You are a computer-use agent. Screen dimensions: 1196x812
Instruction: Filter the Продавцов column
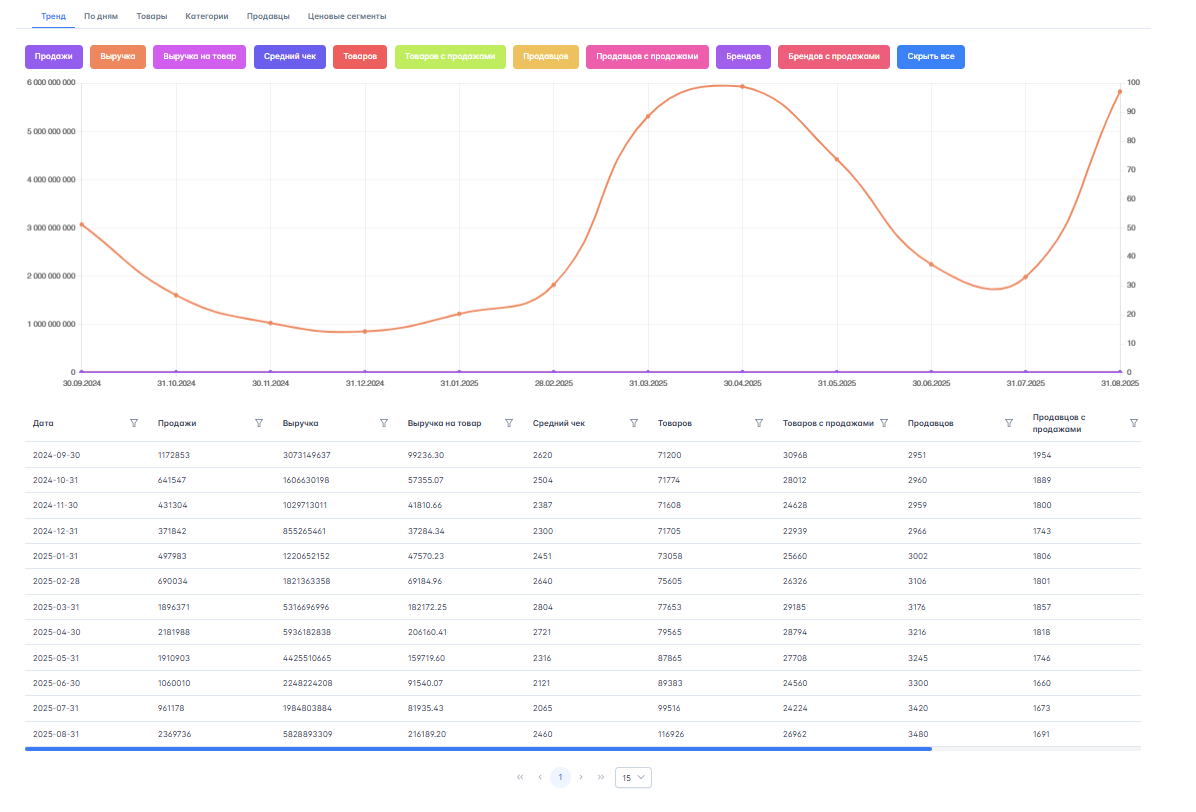click(1009, 423)
